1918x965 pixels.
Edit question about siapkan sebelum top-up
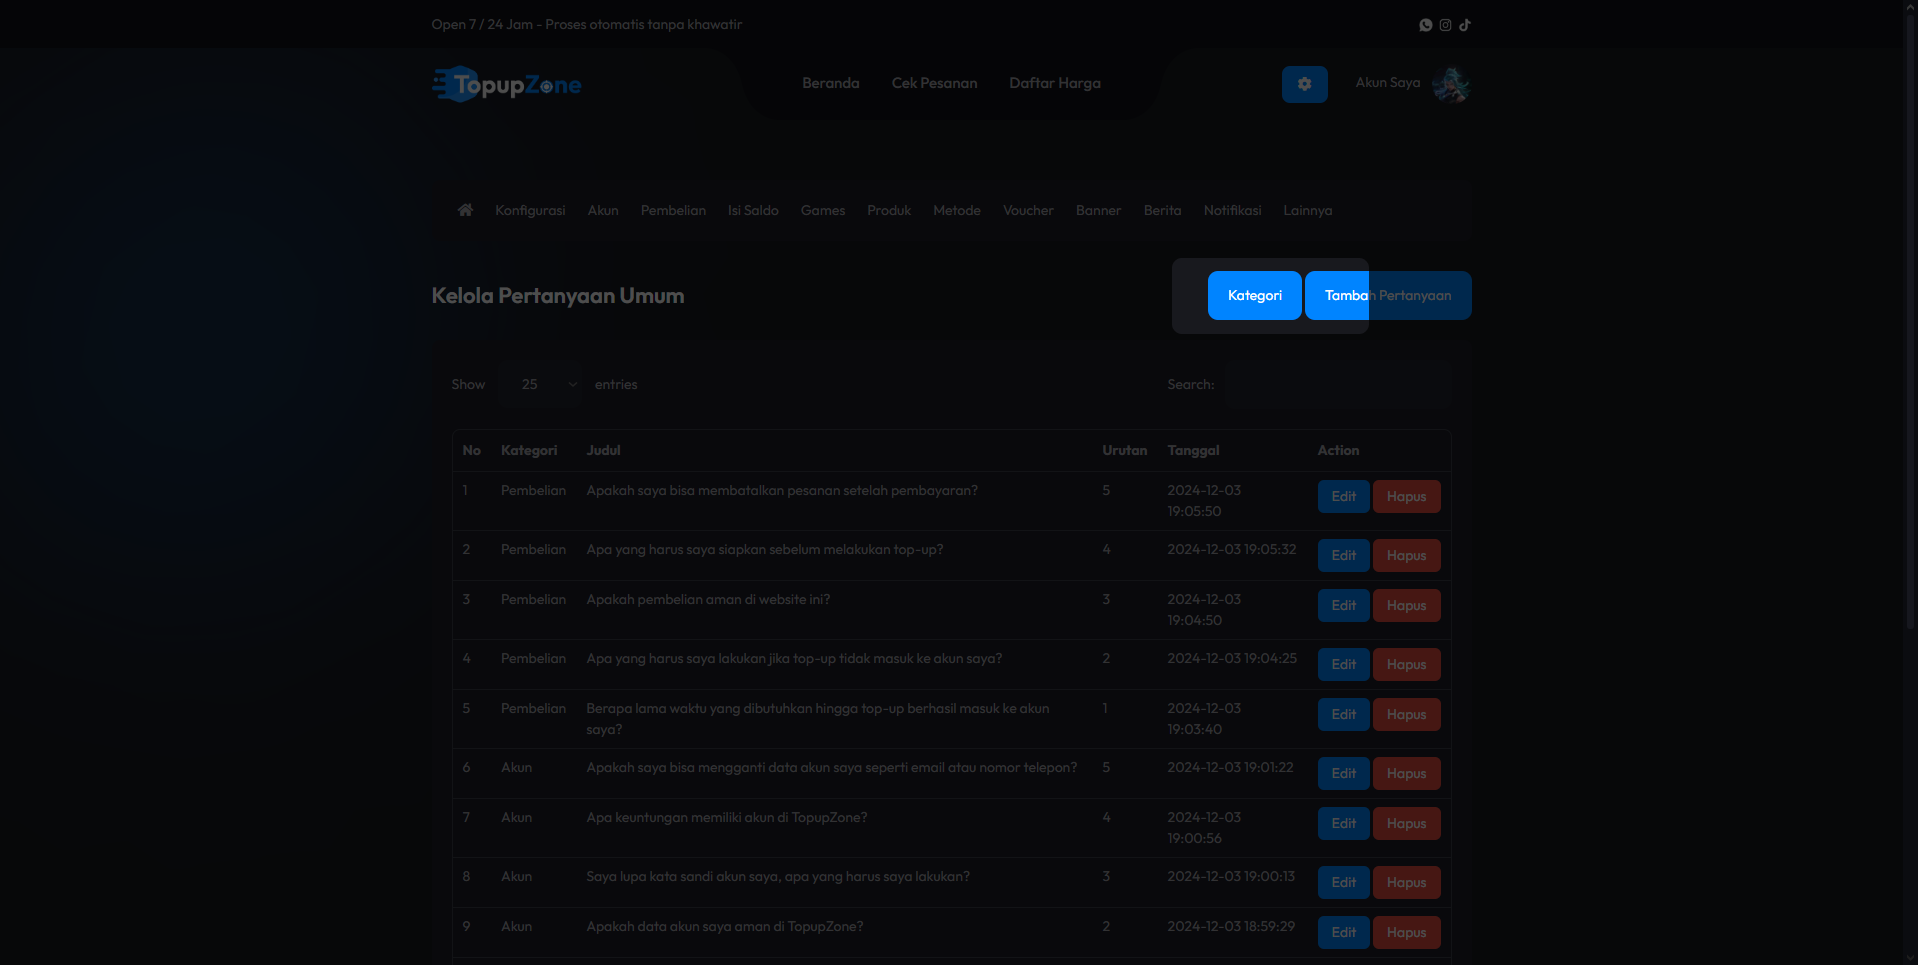pyautogui.click(x=1343, y=556)
